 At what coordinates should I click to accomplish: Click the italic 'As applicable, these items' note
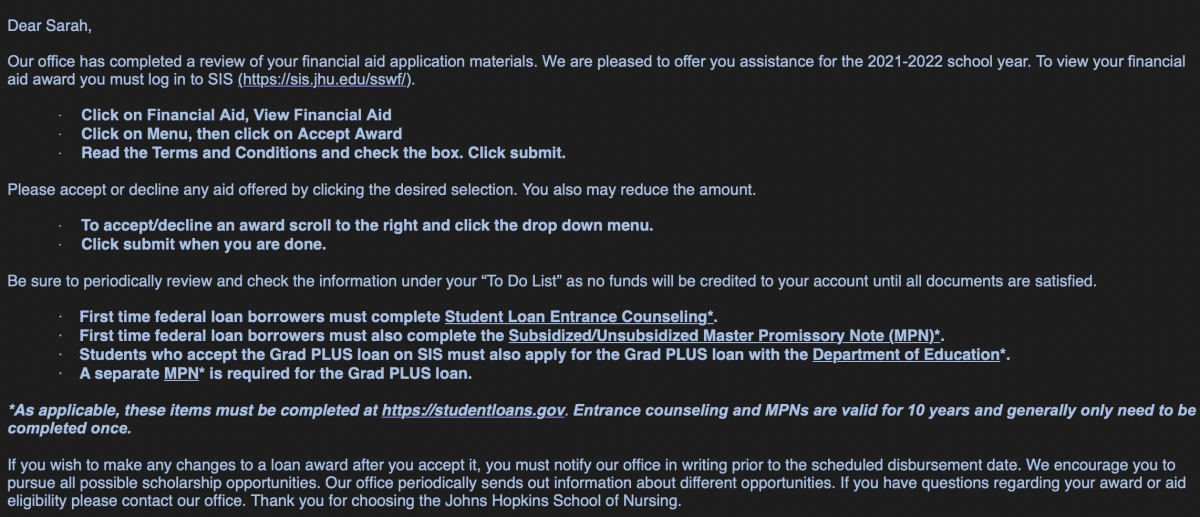point(601,420)
